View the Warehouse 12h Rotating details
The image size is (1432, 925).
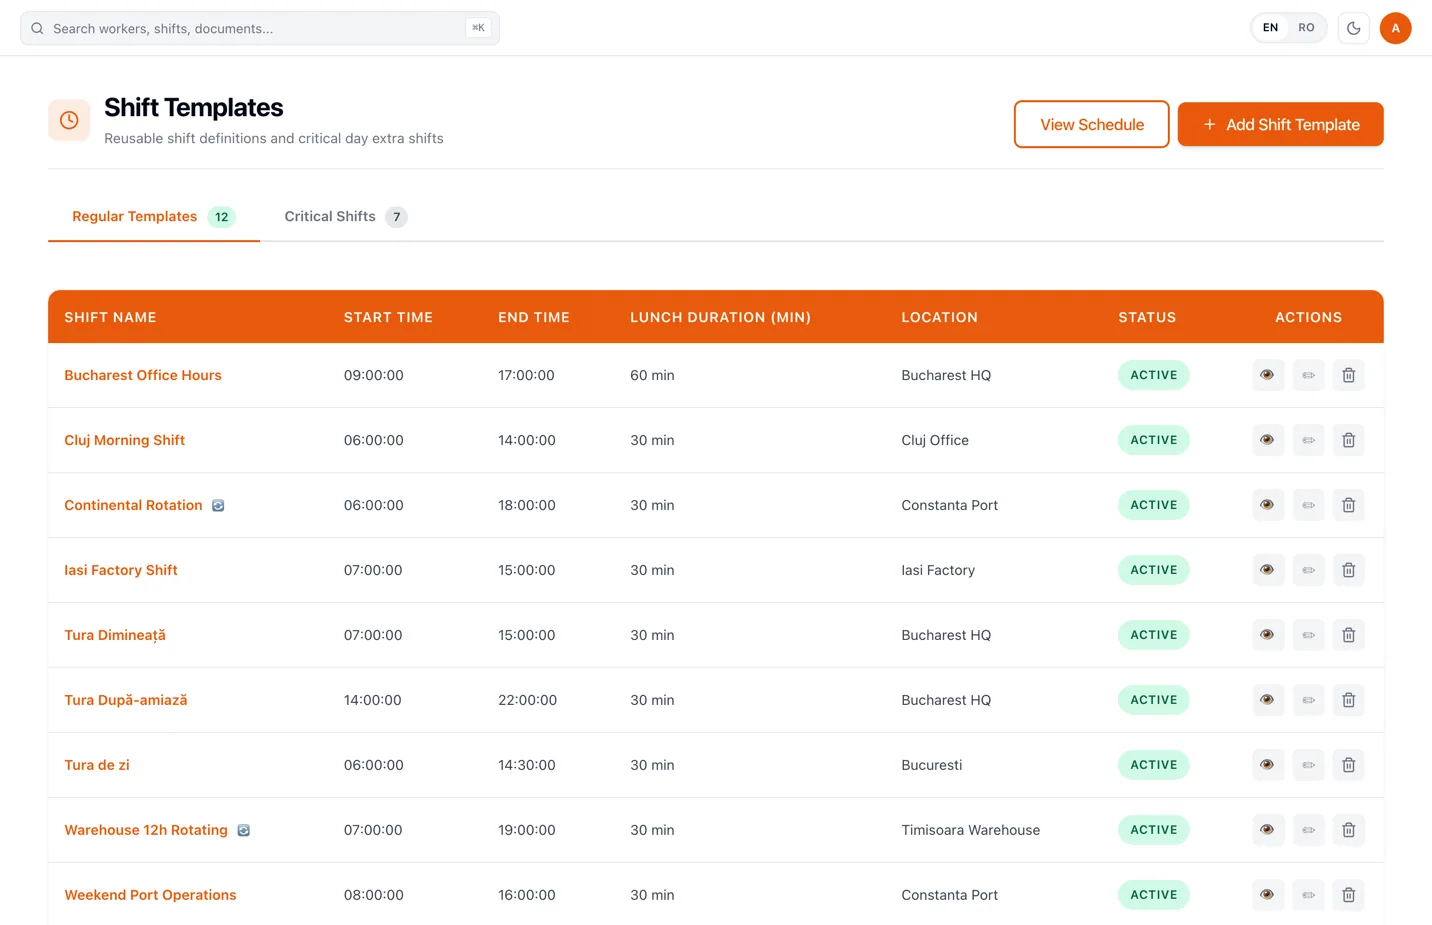coord(1268,830)
